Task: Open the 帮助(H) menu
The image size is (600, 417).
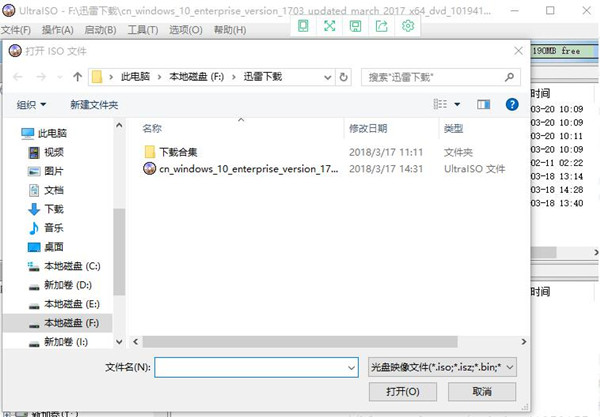Action: click(x=230, y=30)
